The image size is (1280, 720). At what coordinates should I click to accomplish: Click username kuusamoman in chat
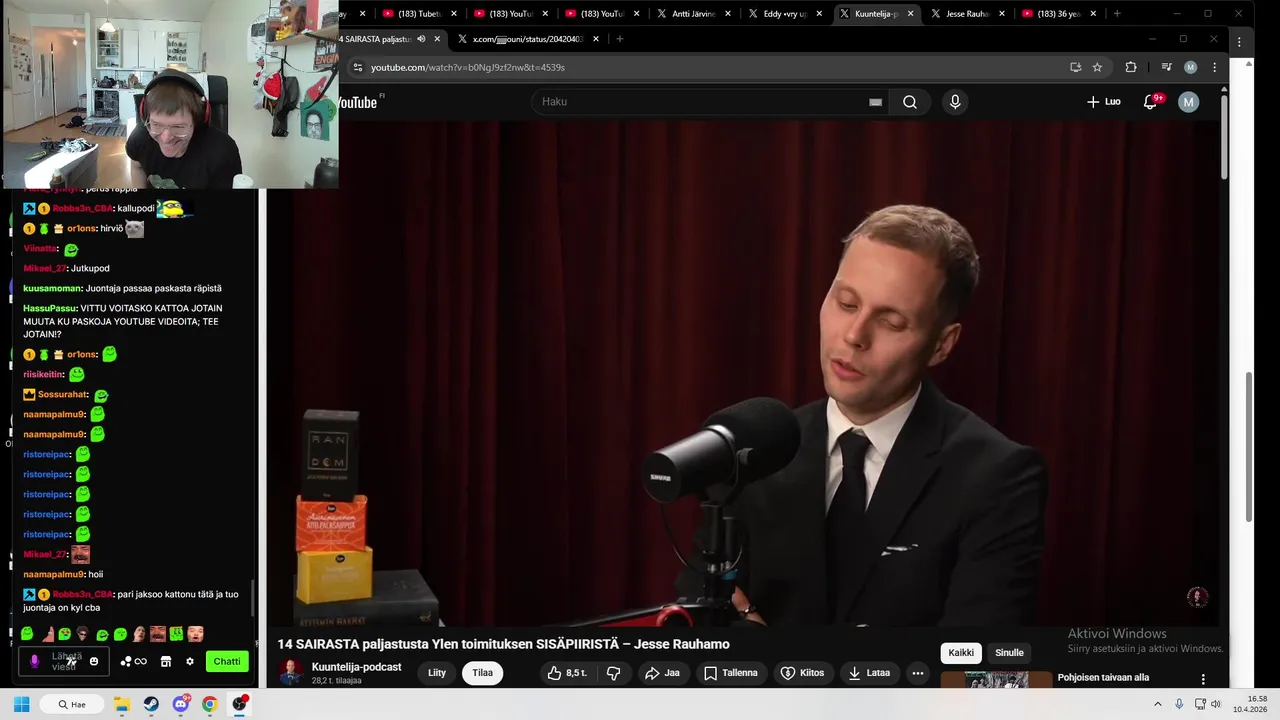click(x=53, y=288)
